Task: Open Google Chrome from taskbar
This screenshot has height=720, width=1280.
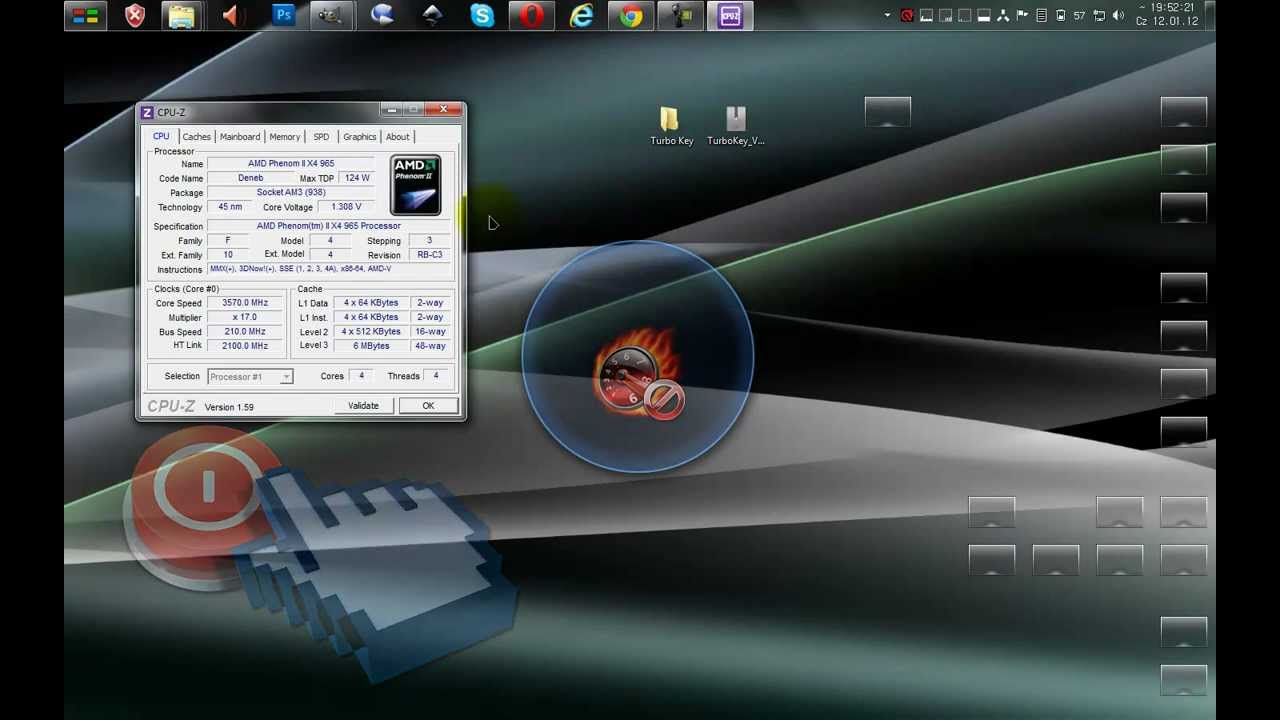Action: coord(631,15)
